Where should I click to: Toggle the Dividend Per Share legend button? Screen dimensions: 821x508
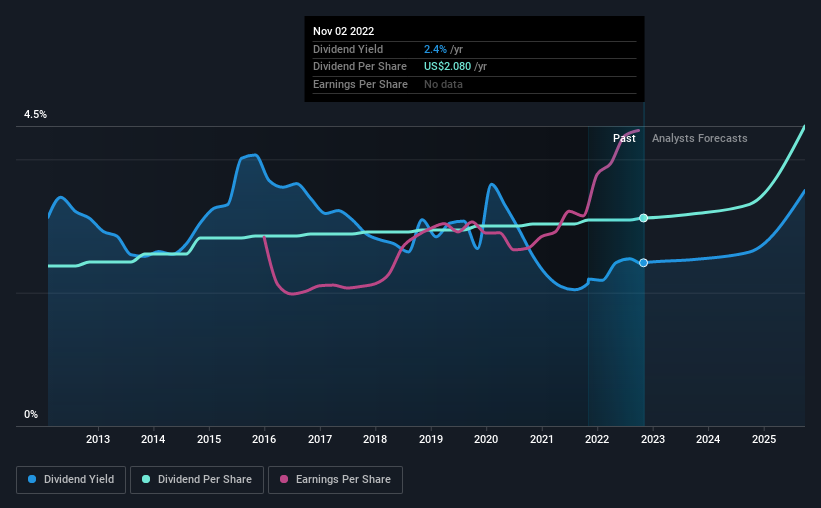pos(197,480)
